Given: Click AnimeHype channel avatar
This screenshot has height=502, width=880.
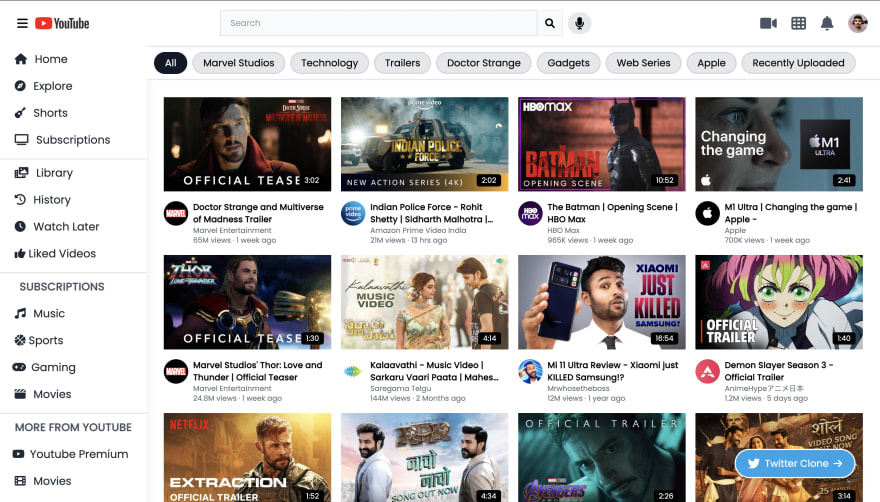Looking at the screenshot, I should coord(707,372).
